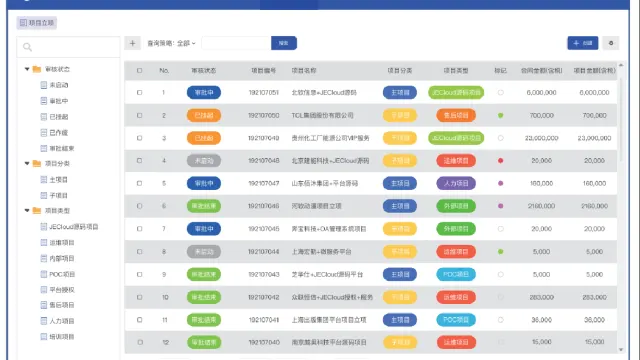Click the keyword input beside 搜索 button

[x=236, y=43]
